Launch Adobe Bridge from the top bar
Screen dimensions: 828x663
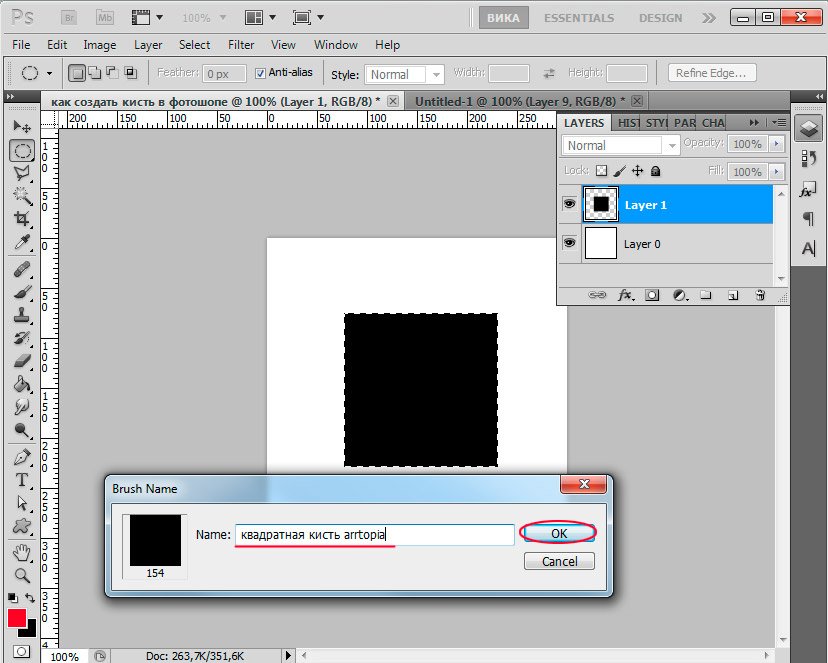[x=69, y=18]
